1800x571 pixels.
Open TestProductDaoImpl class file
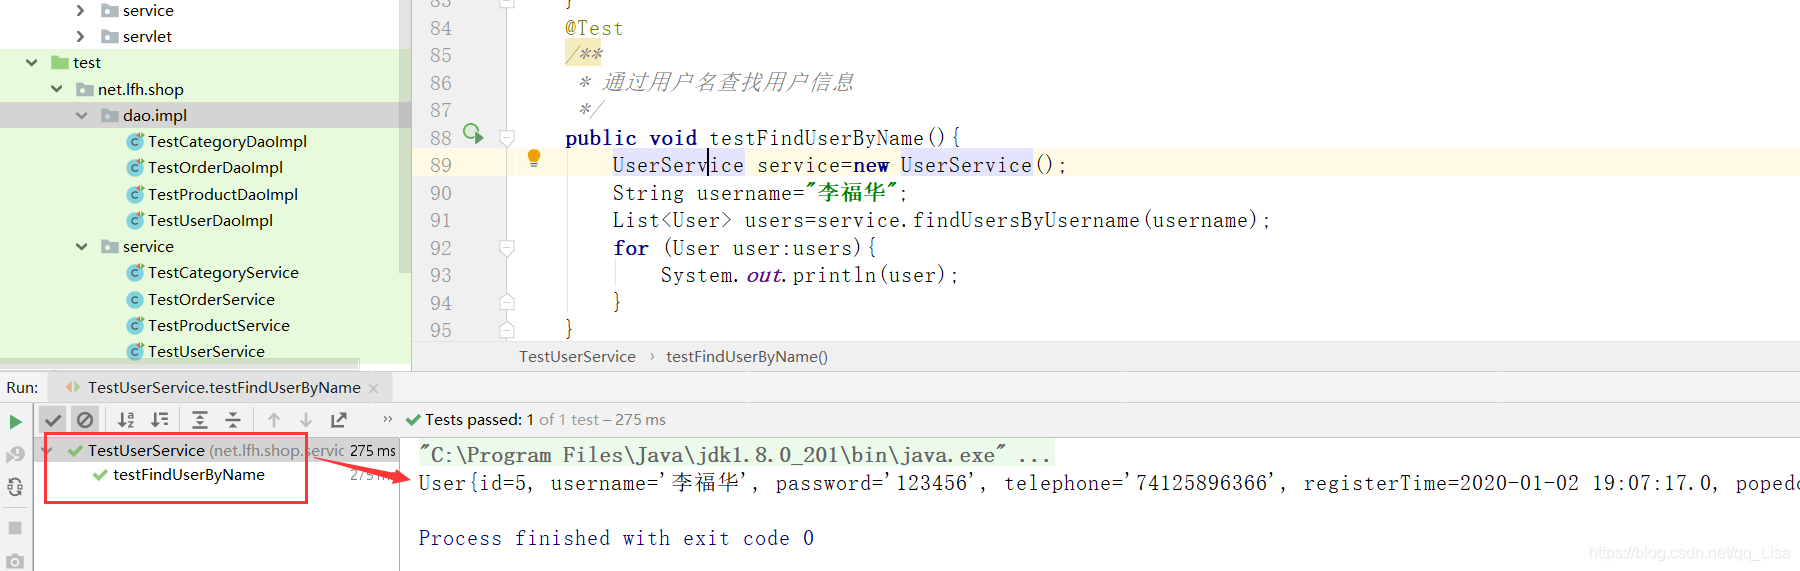222,194
